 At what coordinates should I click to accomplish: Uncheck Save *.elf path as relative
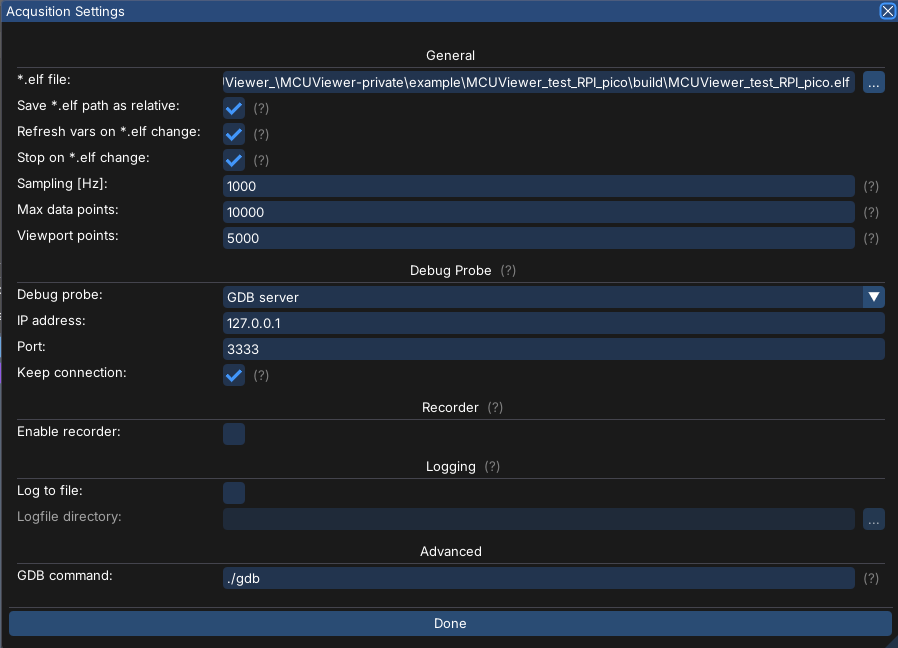pyautogui.click(x=234, y=108)
